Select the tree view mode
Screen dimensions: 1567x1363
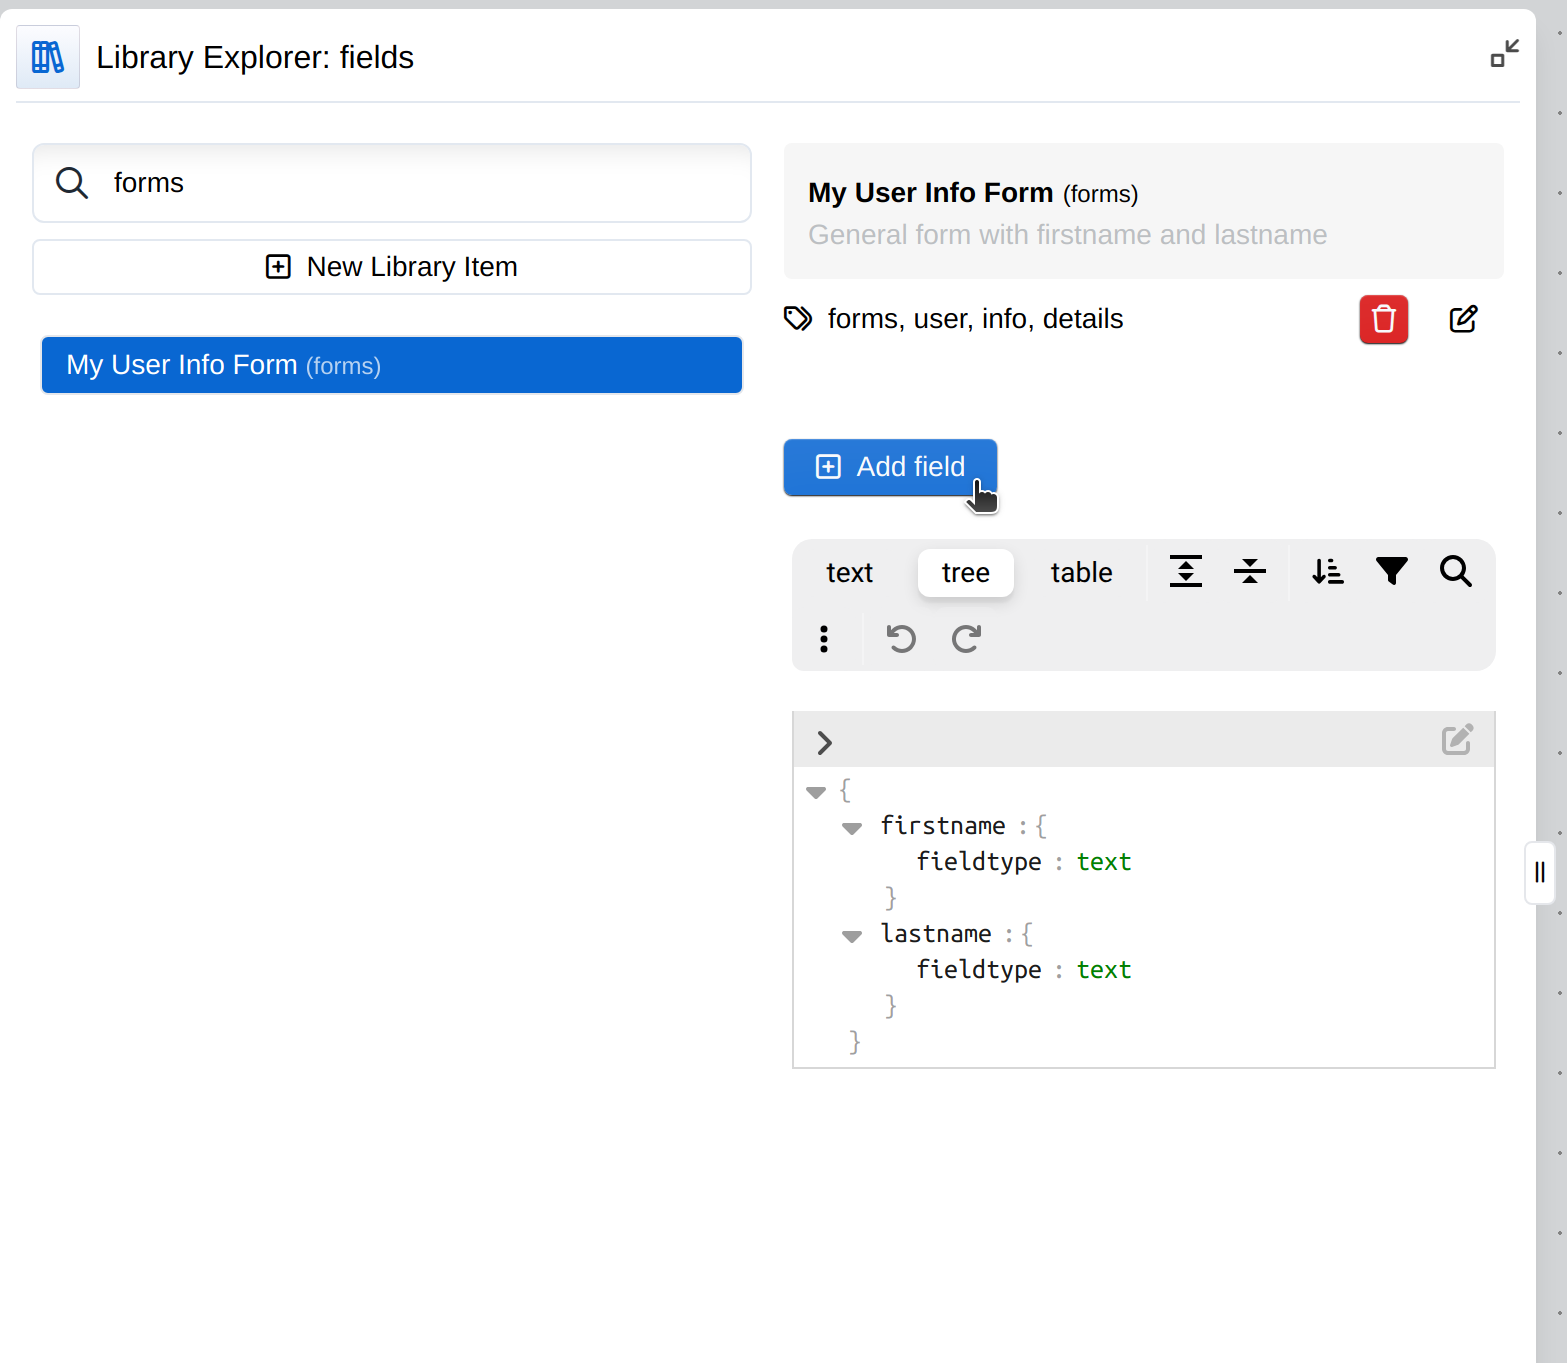(965, 573)
